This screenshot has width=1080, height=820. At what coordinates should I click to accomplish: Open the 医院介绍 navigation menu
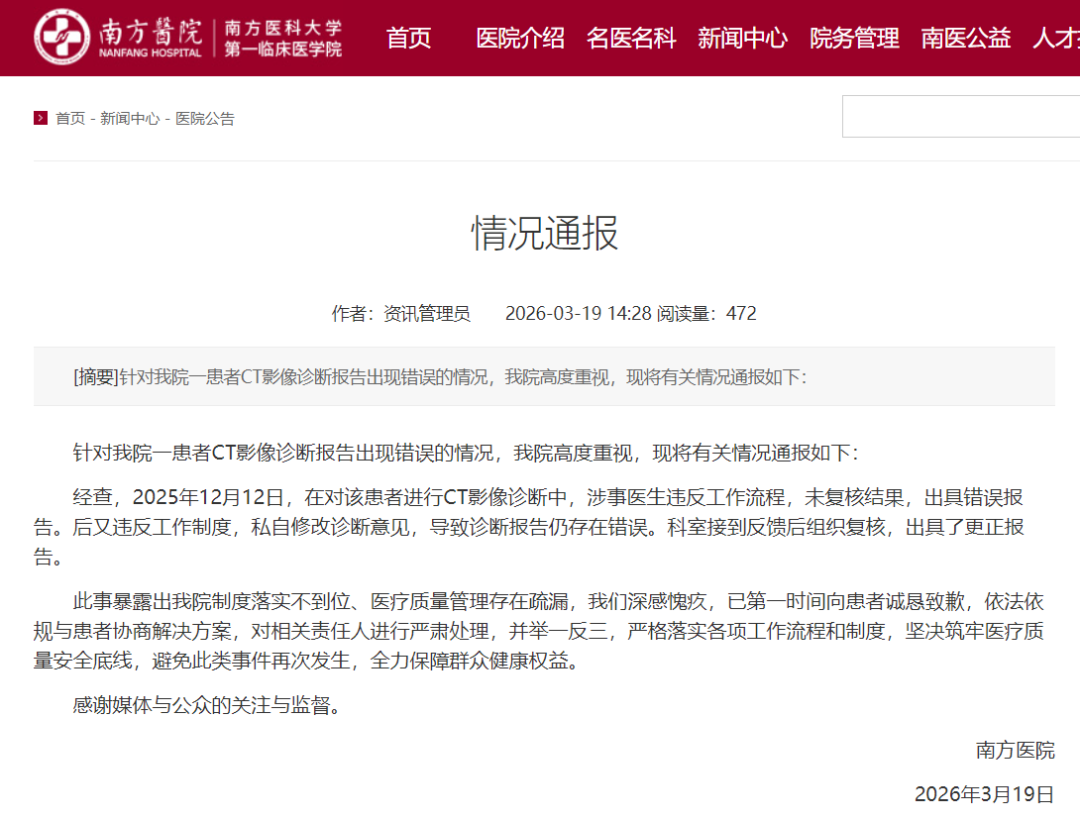point(520,38)
